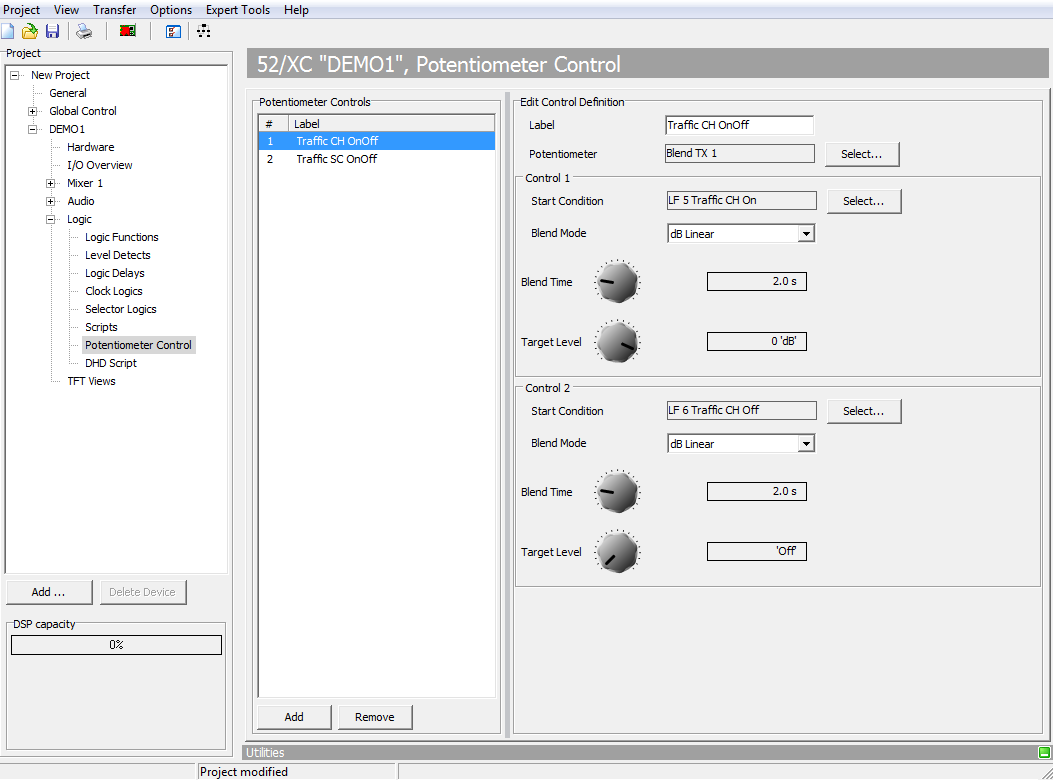Save the project with the diskette icon
Viewport: 1053px width, 780px height.
52,31
